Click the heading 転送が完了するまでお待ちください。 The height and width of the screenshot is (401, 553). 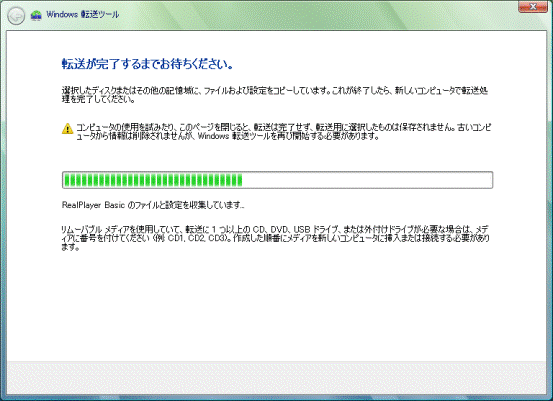point(147,64)
